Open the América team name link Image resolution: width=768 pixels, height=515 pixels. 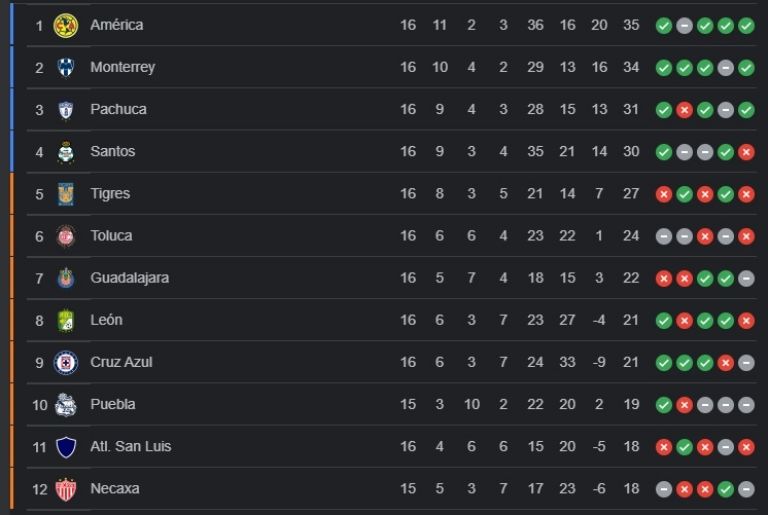click(x=116, y=25)
